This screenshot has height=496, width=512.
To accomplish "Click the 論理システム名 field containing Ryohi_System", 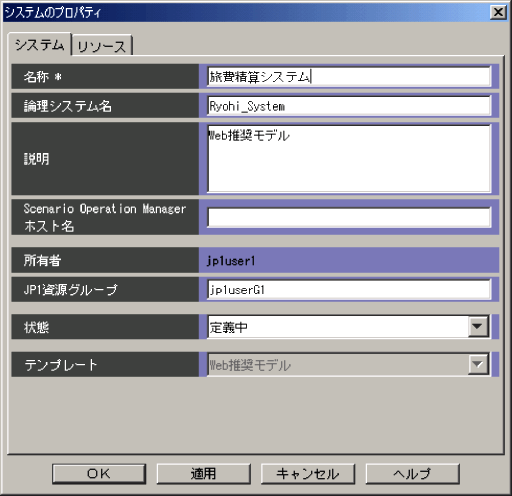I will tap(349, 106).
